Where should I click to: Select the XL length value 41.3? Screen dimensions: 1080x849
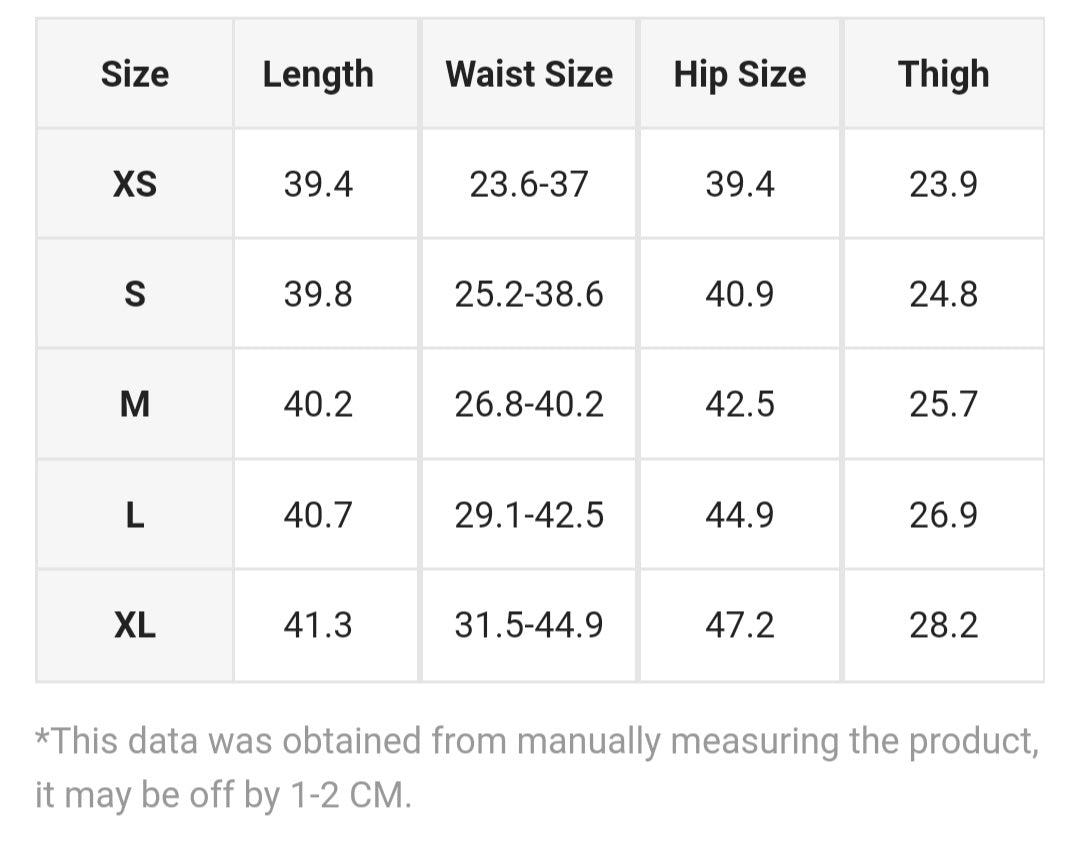click(318, 626)
